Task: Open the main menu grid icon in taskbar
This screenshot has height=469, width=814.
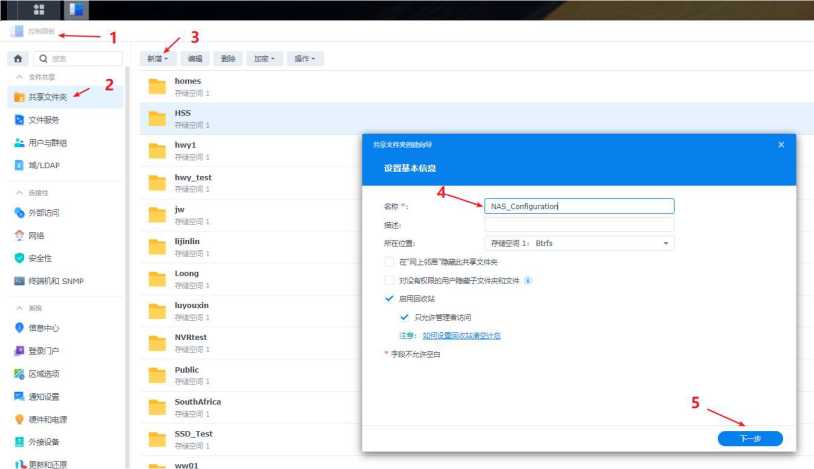Action: [x=38, y=10]
